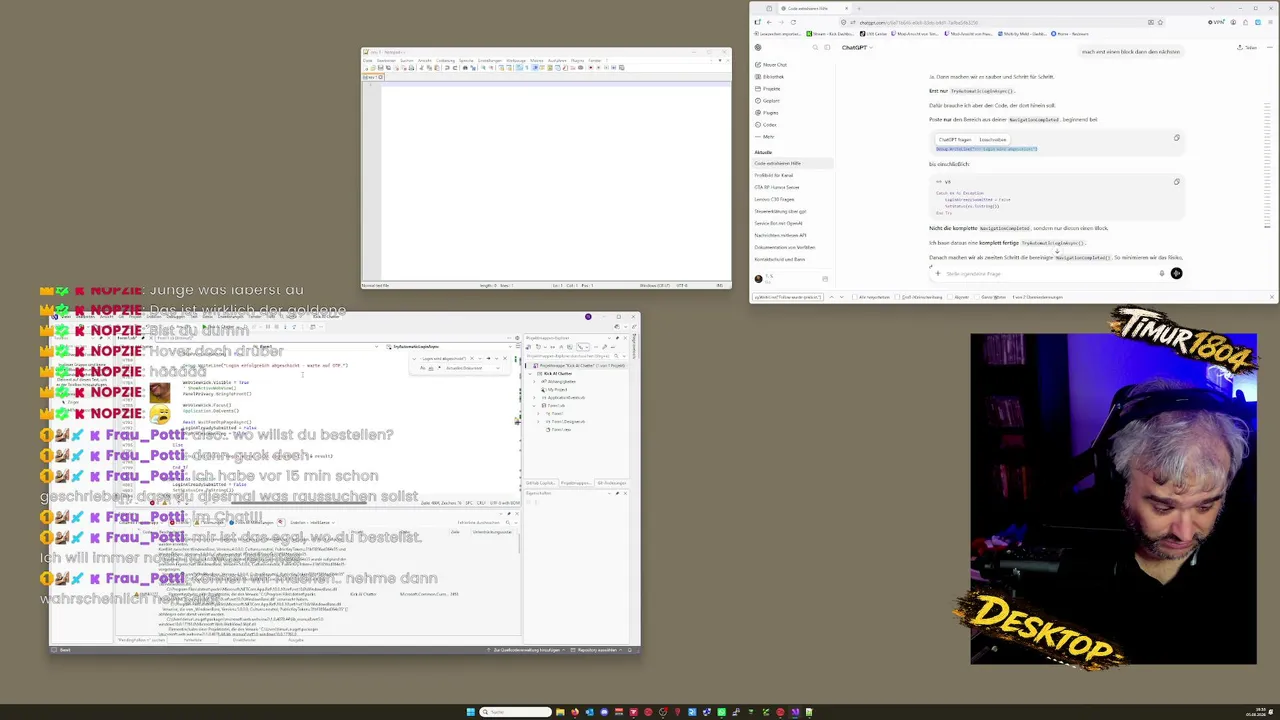Open 'Lenovo C30 Fragen' chat
This screenshot has width=1280, height=720.
(775, 199)
